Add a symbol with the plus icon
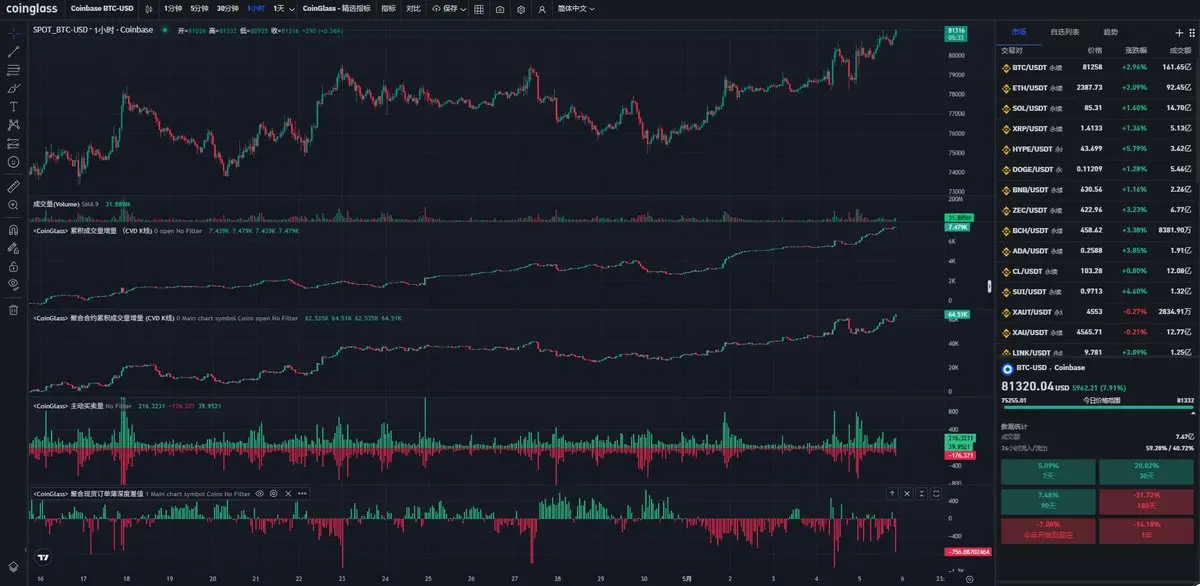 click(x=1178, y=32)
